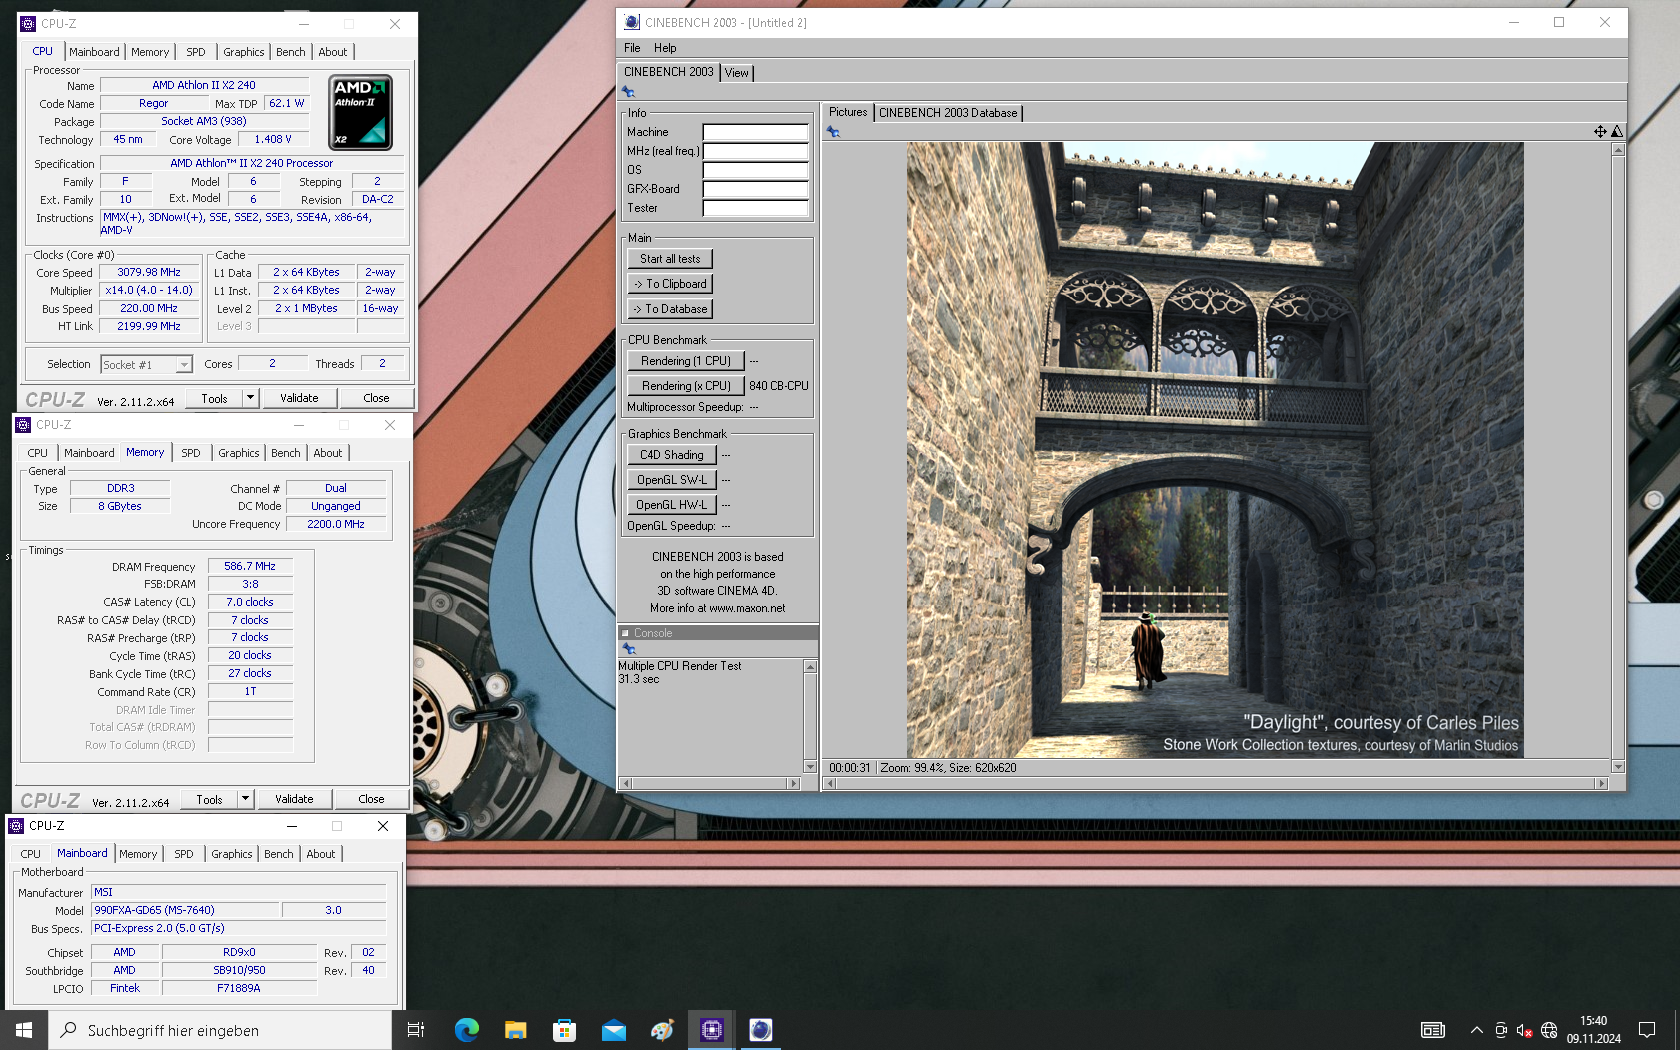Screen dimensions: 1680x1050
Task: Click the network globe icon in the tray
Action: point(1549,1030)
